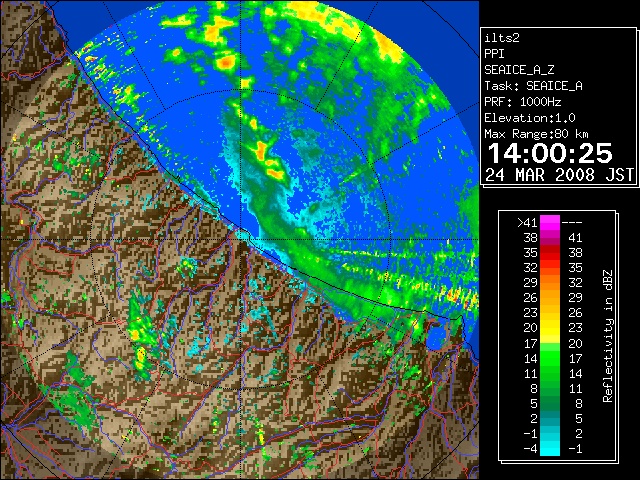The height and width of the screenshot is (480, 640).
Task: Click the red swatch beside 35
Action: tap(550, 253)
